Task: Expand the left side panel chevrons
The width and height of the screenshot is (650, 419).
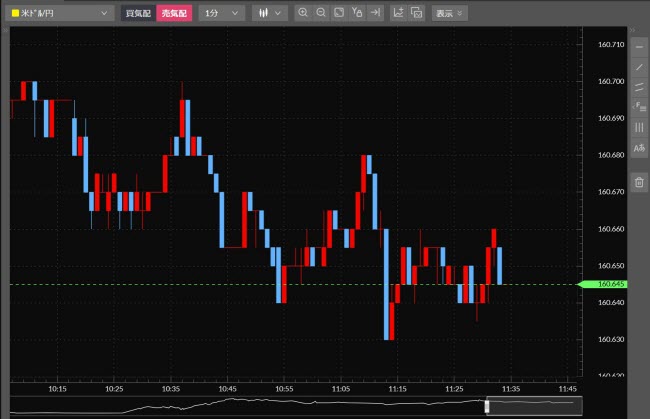Action: point(5,30)
